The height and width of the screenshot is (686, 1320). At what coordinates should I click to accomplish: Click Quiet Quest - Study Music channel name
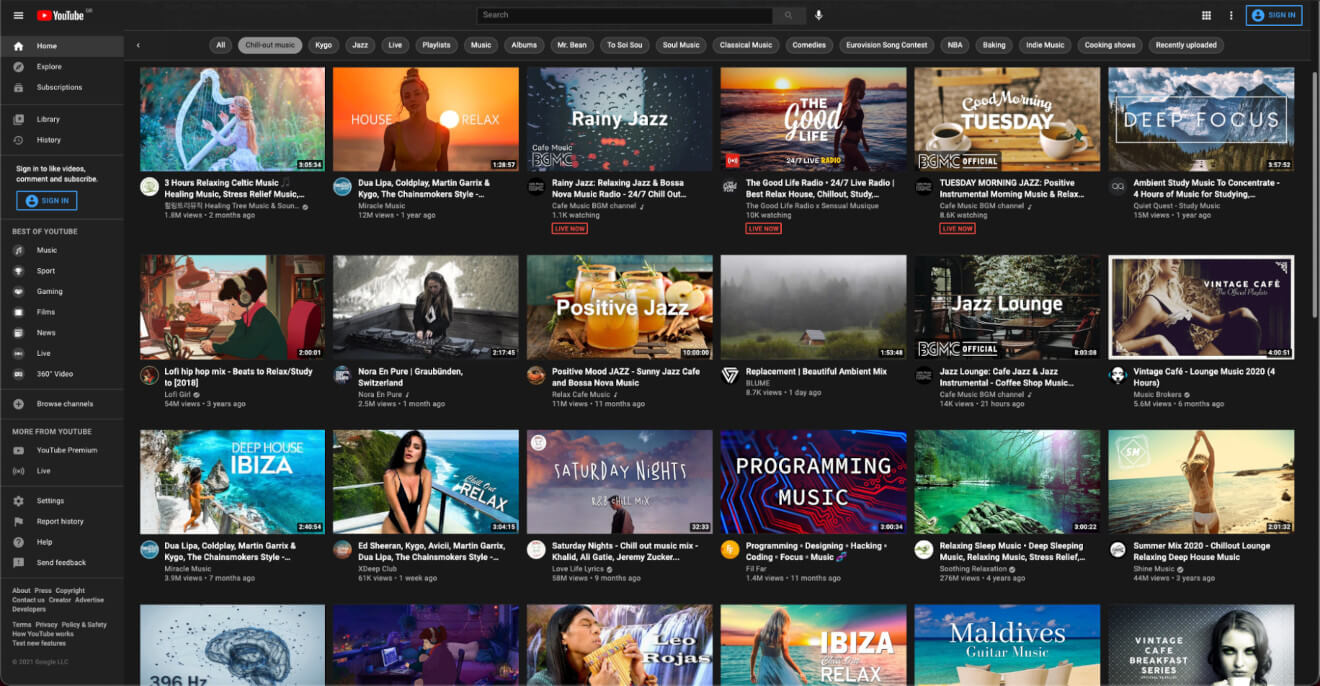coord(1177,206)
